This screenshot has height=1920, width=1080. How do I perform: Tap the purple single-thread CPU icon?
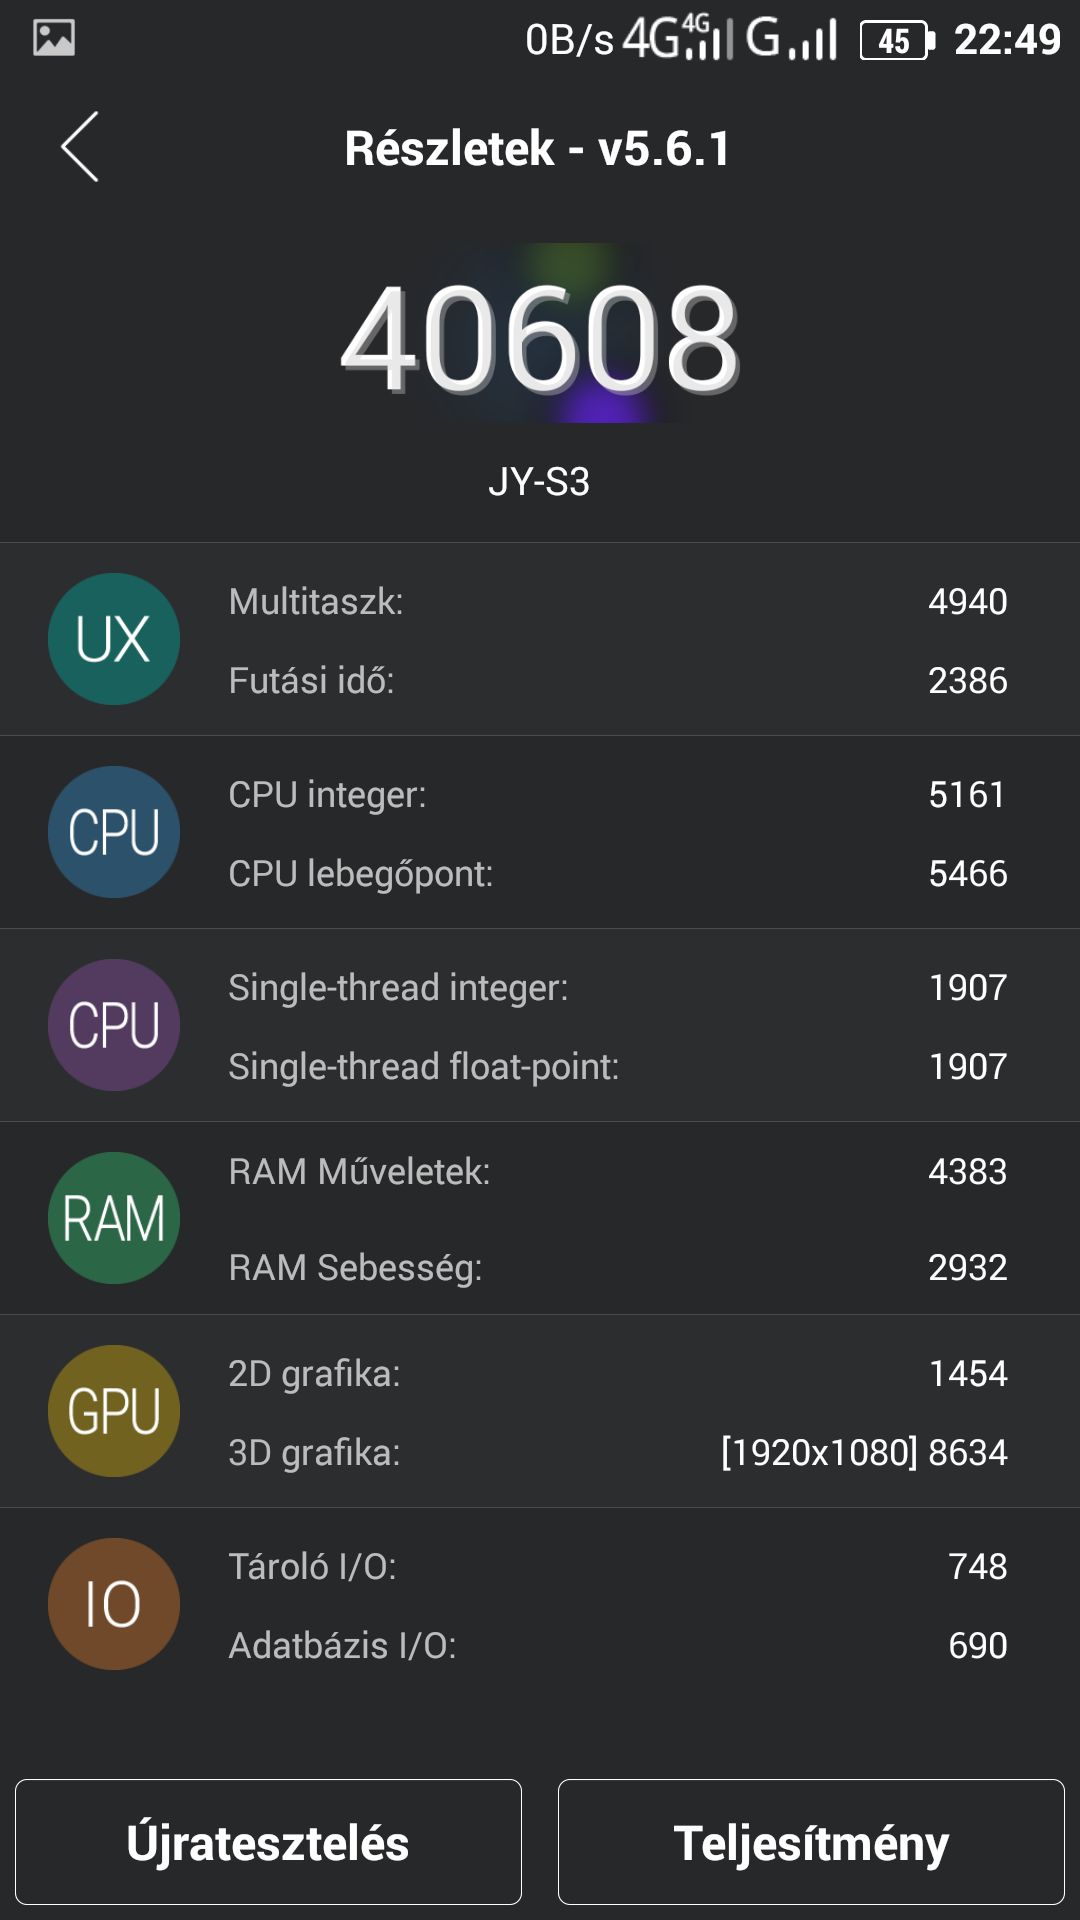114,1025
